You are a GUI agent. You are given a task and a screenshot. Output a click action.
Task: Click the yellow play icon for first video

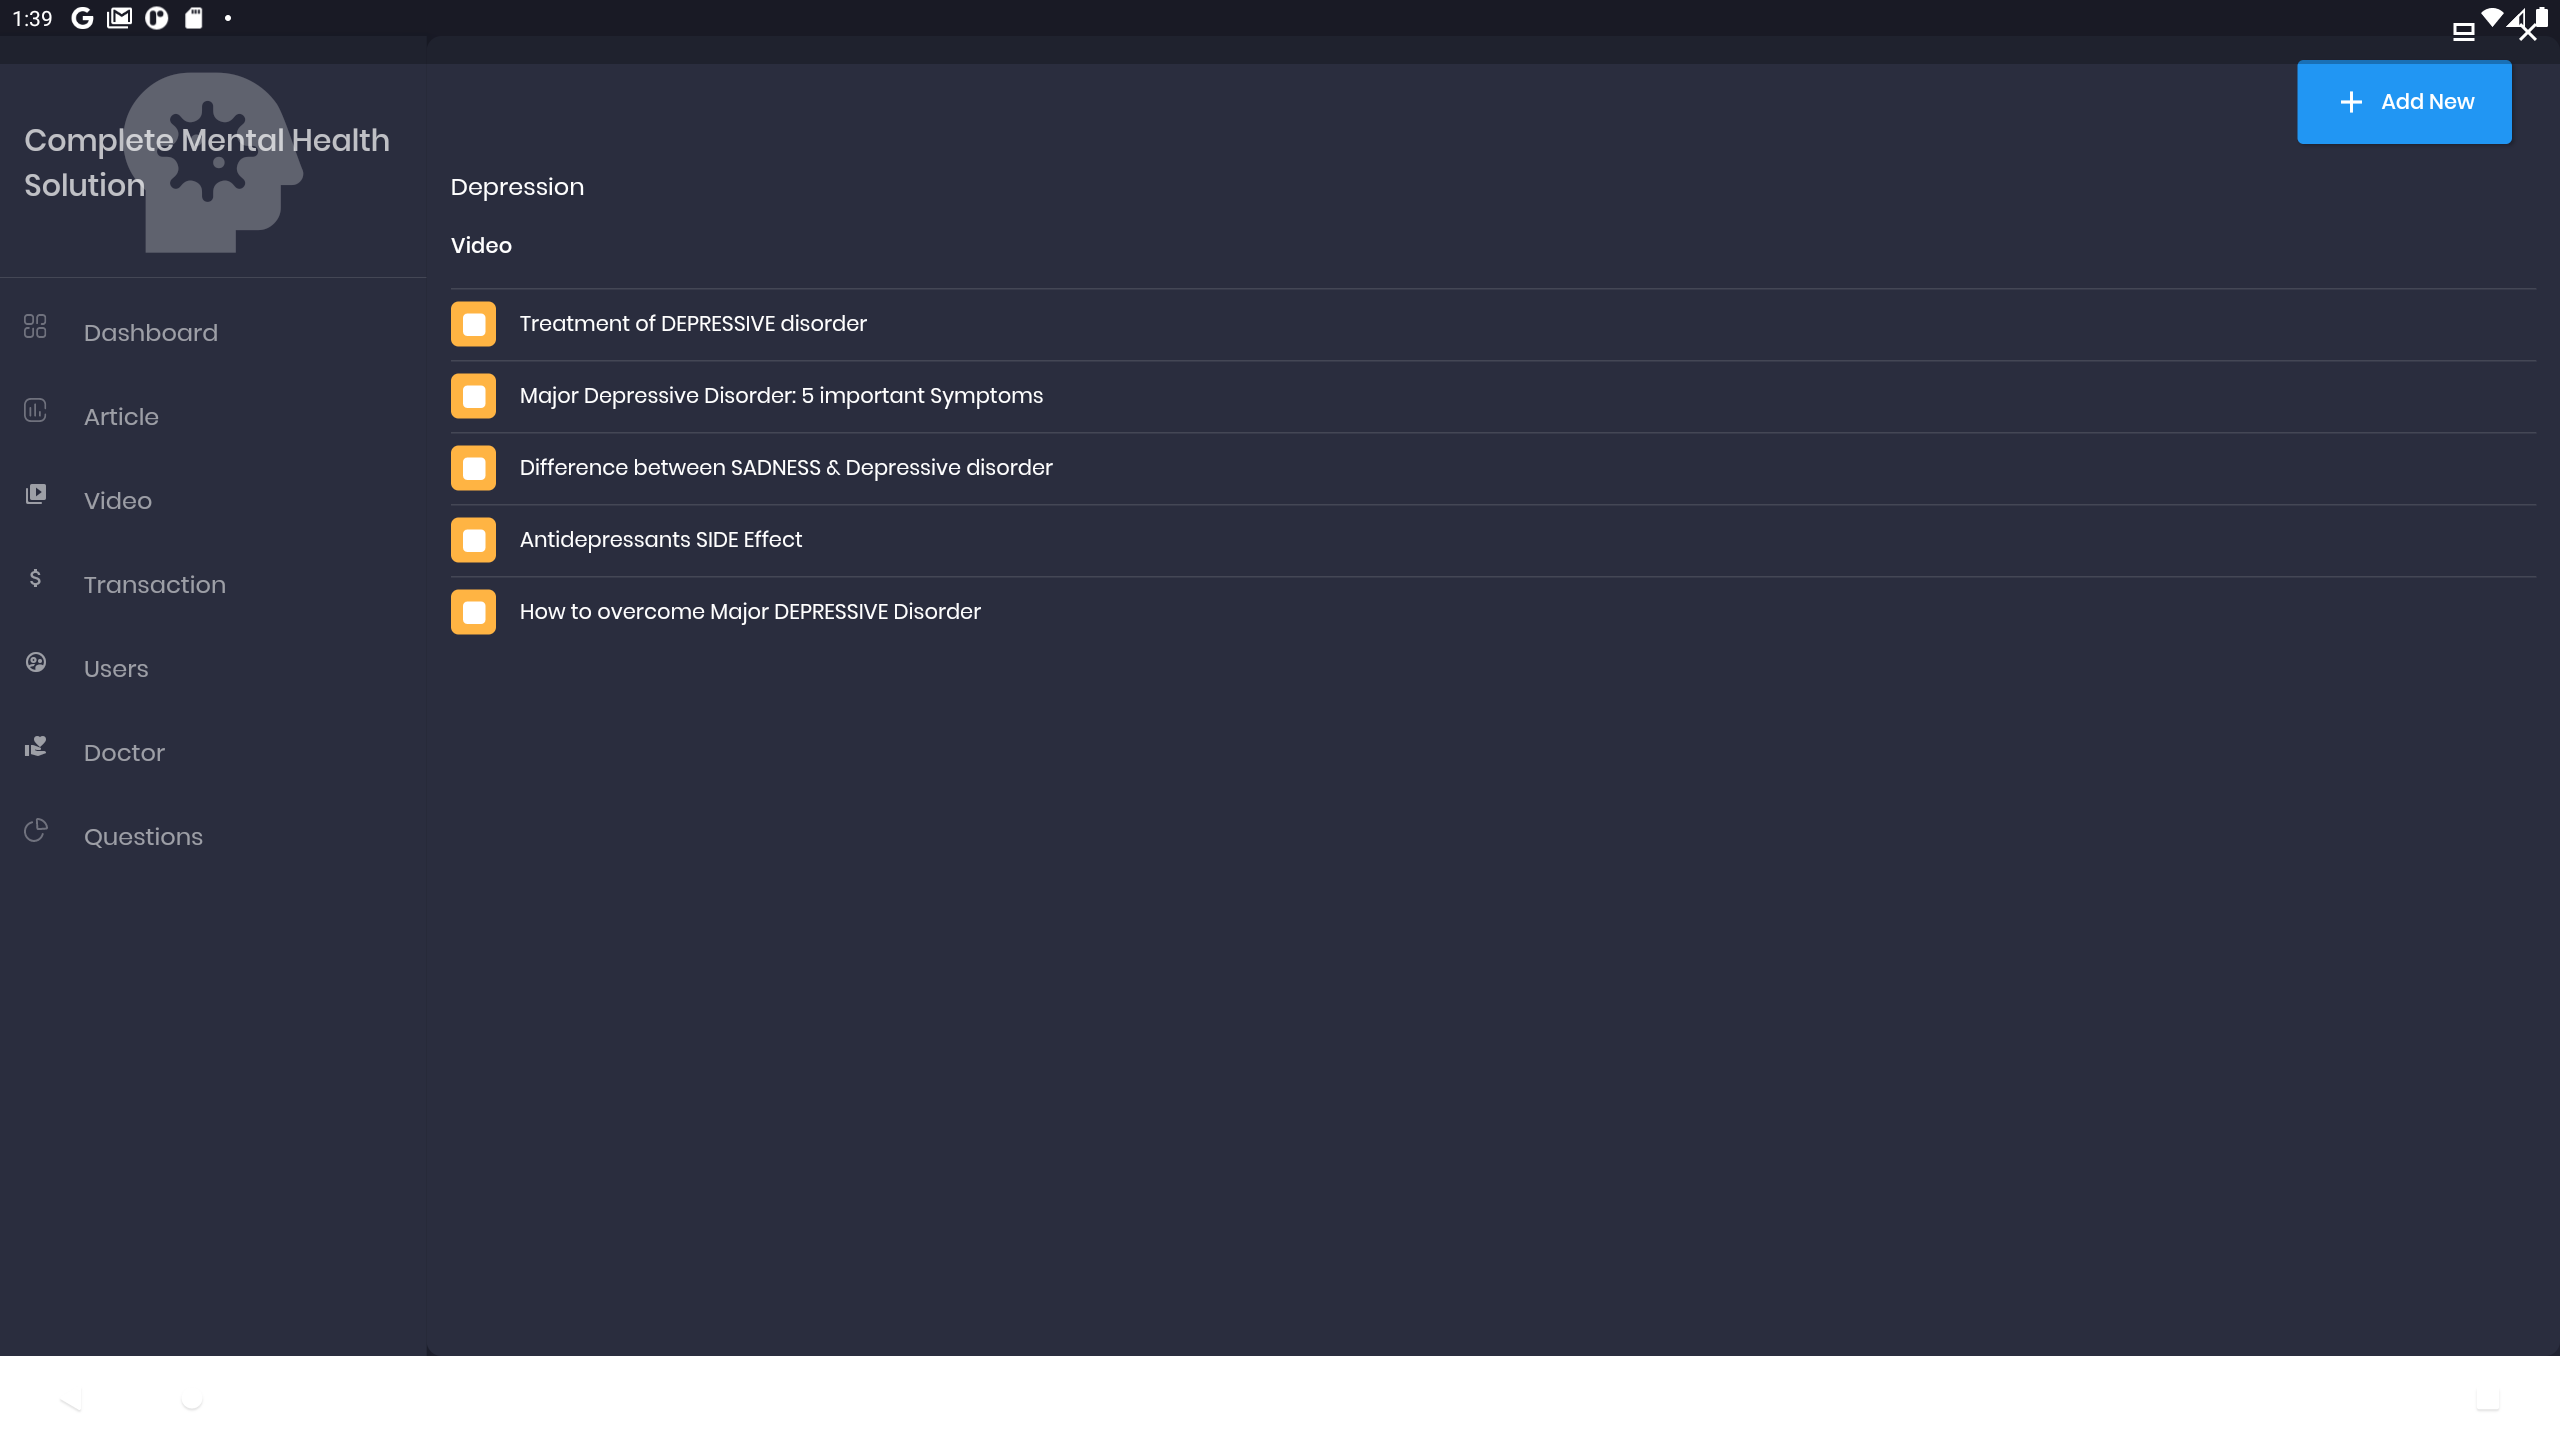click(x=473, y=324)
